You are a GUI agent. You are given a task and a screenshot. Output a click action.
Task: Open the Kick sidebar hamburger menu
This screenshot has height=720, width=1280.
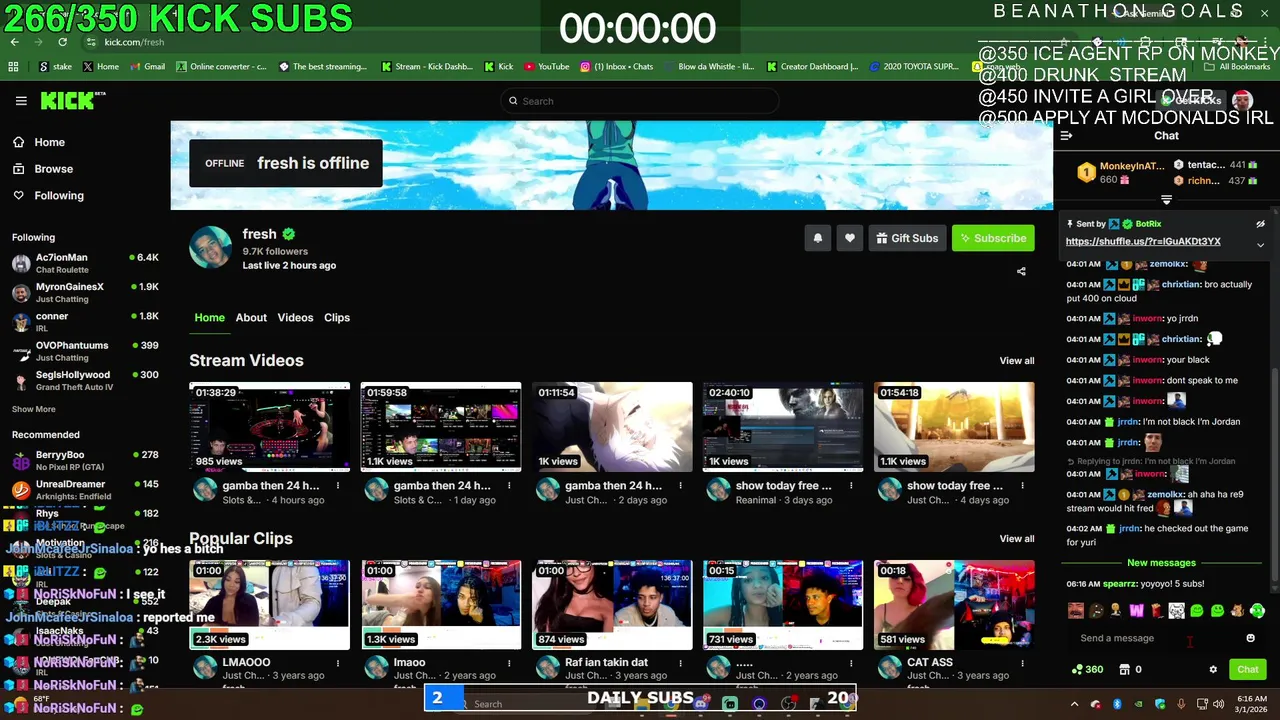click(21, 101)
